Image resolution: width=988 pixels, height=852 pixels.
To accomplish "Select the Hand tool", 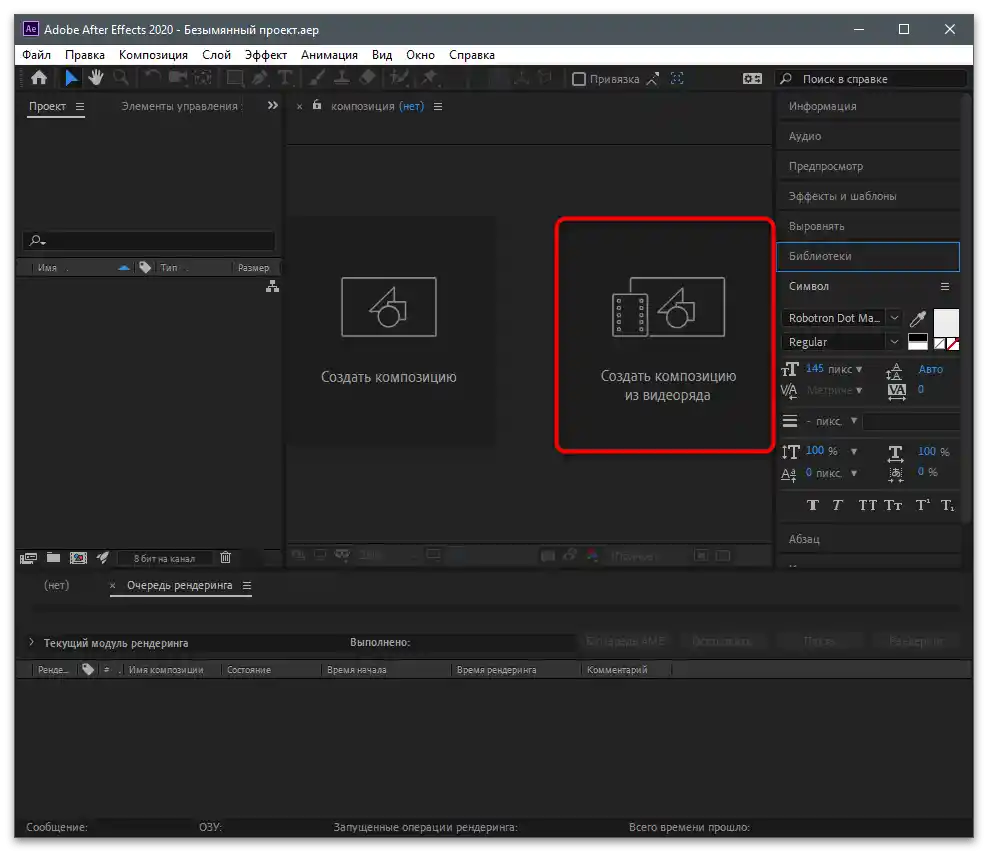I will coord(96,78).
